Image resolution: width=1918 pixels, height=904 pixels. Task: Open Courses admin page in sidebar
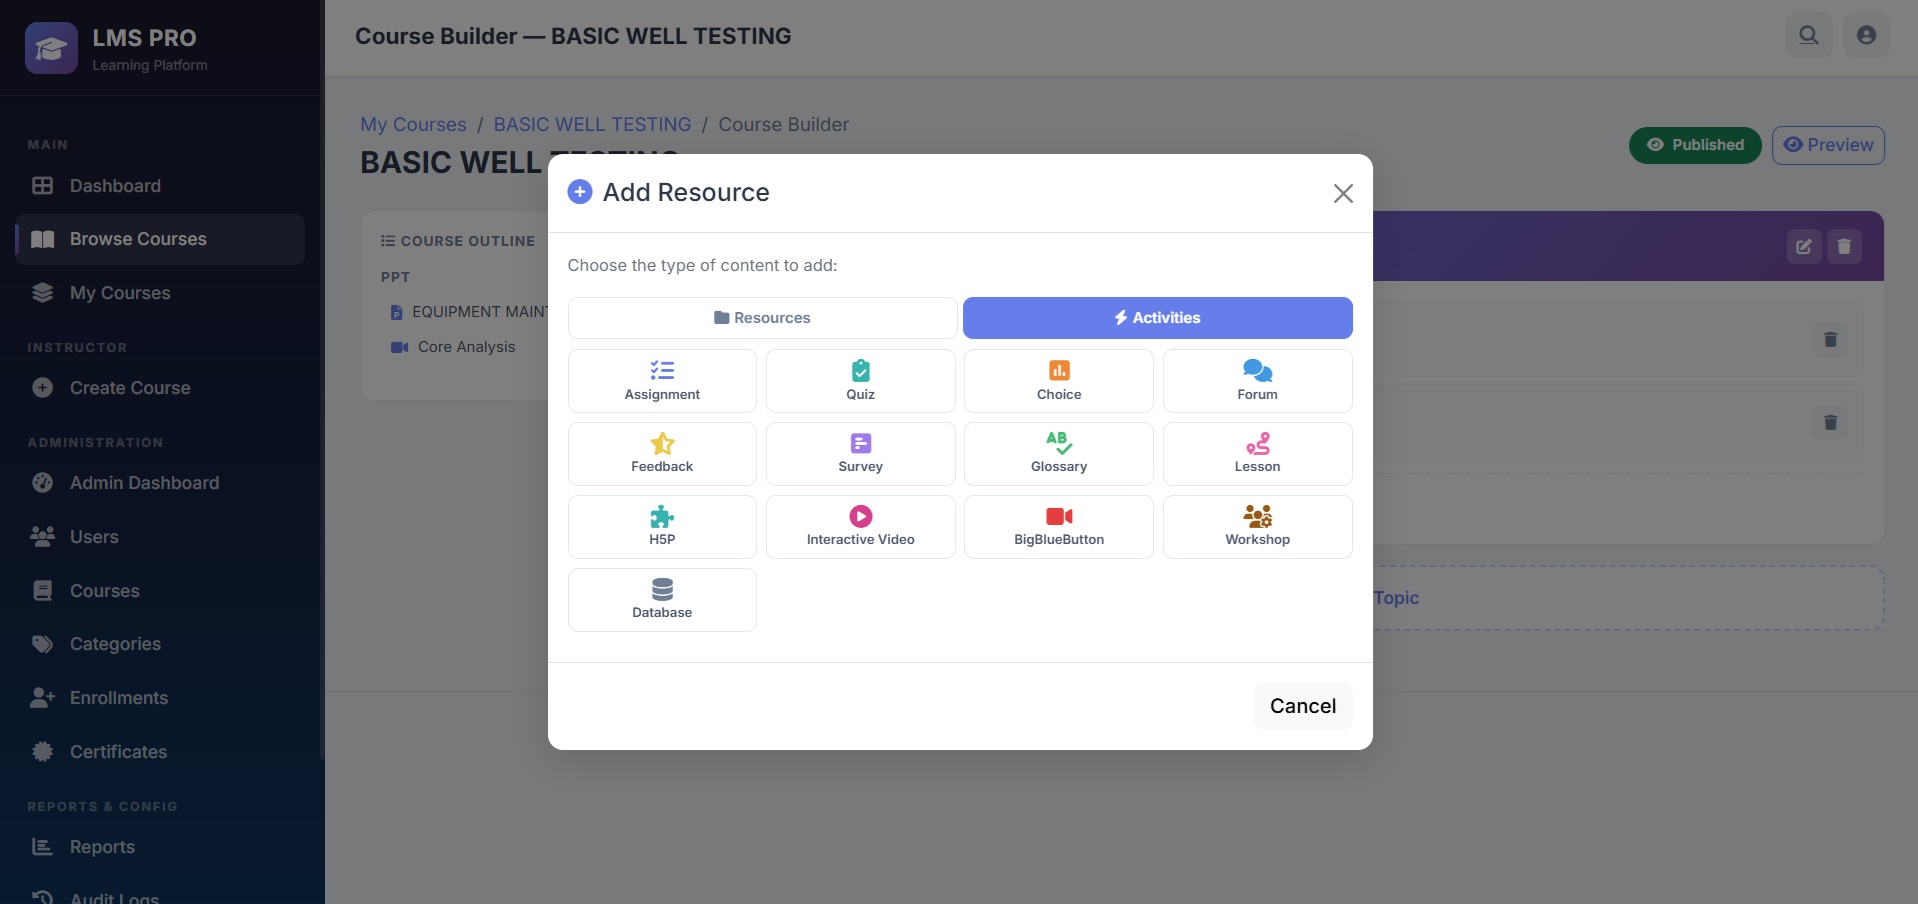pyautogui.click(x=160, y=591)
